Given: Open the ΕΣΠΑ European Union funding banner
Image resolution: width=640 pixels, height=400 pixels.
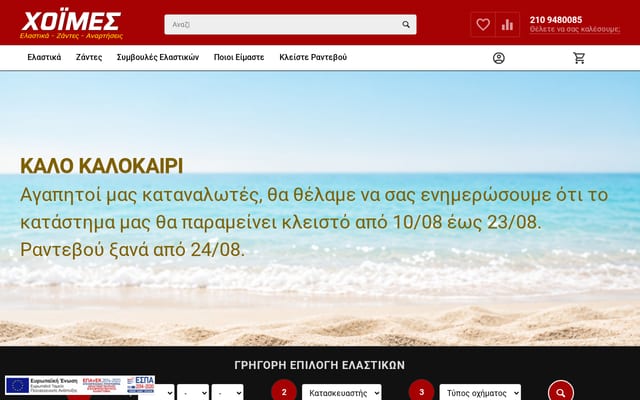Looking at the screenshot, I should (x=80, y=385).
